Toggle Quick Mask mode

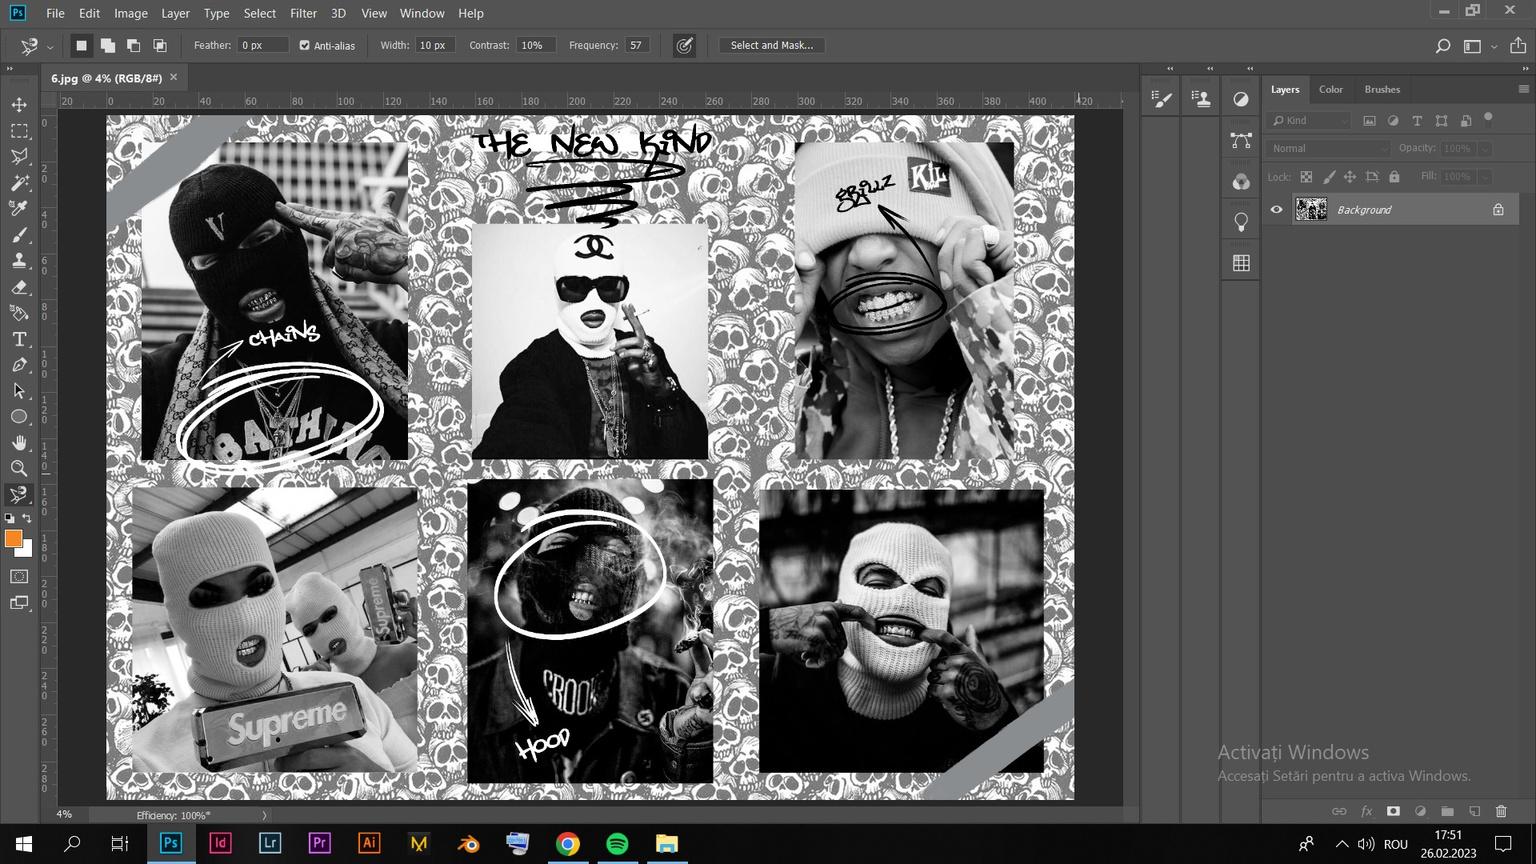click(19, 577)
